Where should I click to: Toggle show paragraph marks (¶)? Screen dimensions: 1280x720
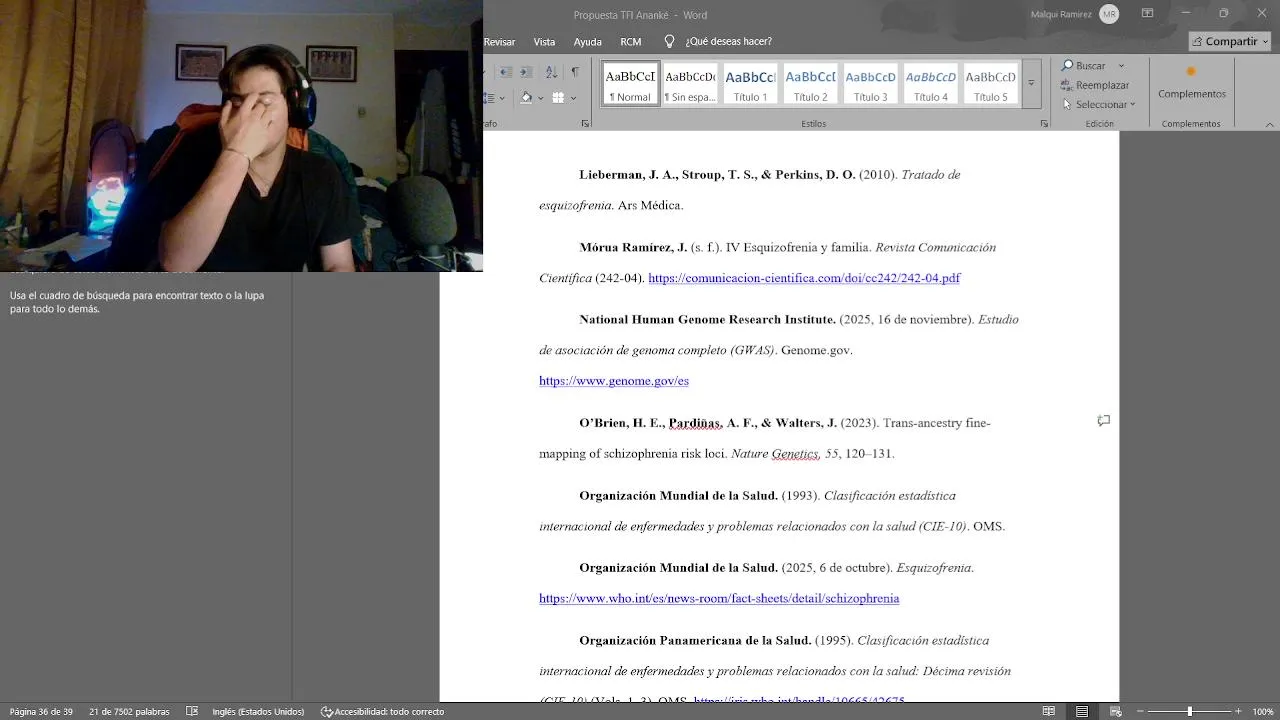575,72
